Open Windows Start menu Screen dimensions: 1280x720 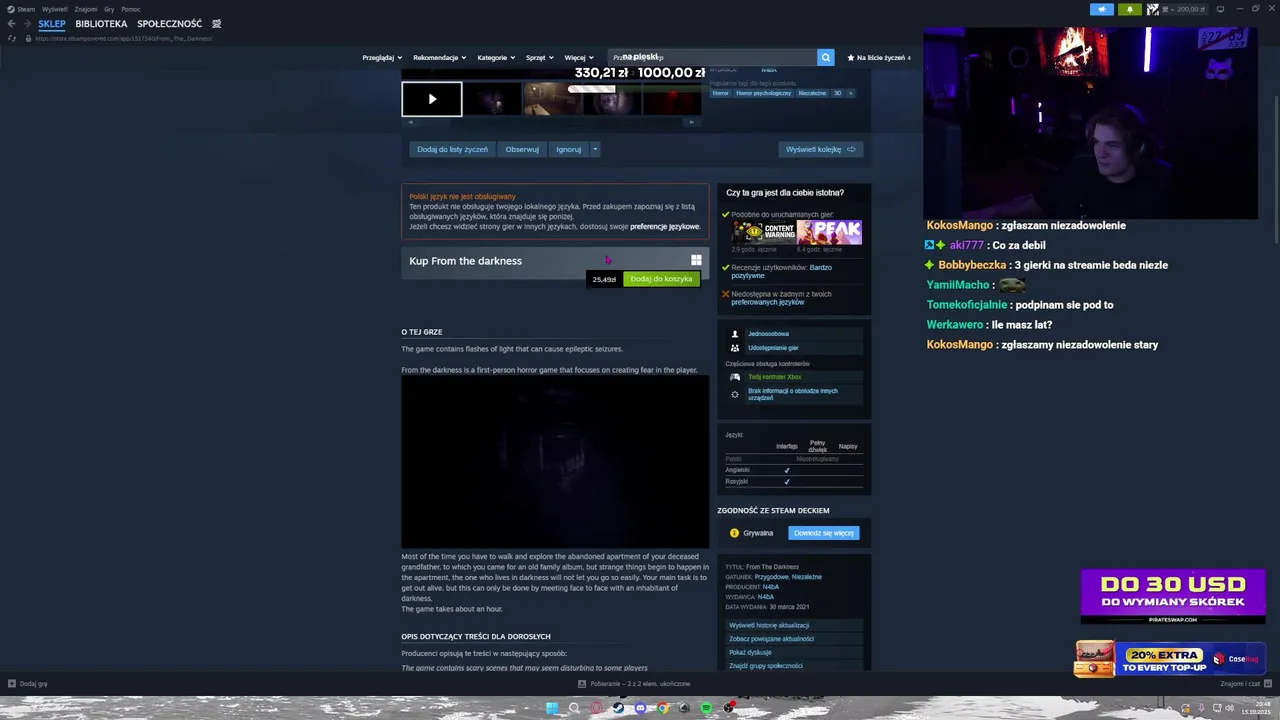point(551,708)
